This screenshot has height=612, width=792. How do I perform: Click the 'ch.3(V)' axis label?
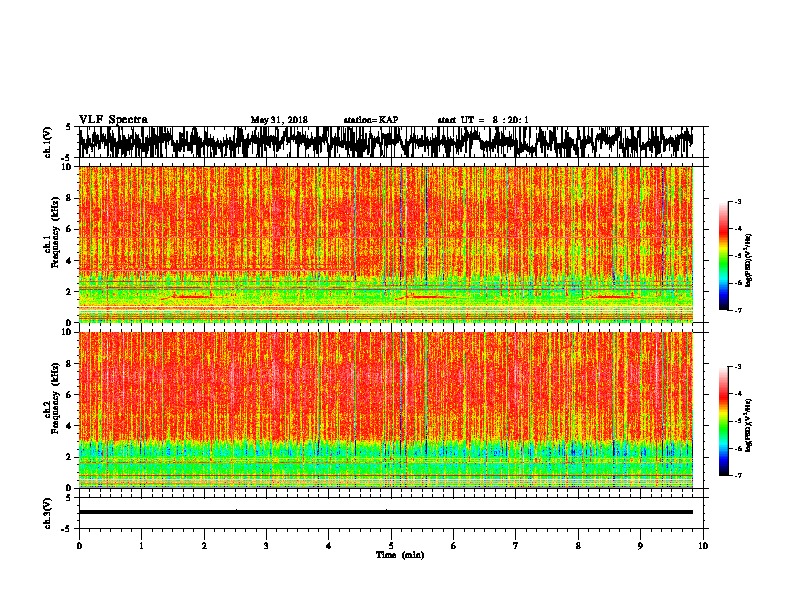48,513
